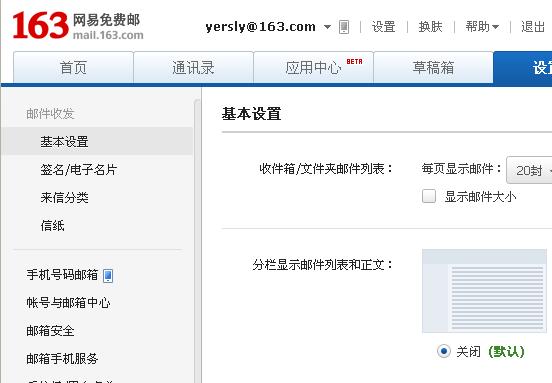Open 来信分类 in the sidebar
Screen dimensions: 552x383
tap(64, 197)
